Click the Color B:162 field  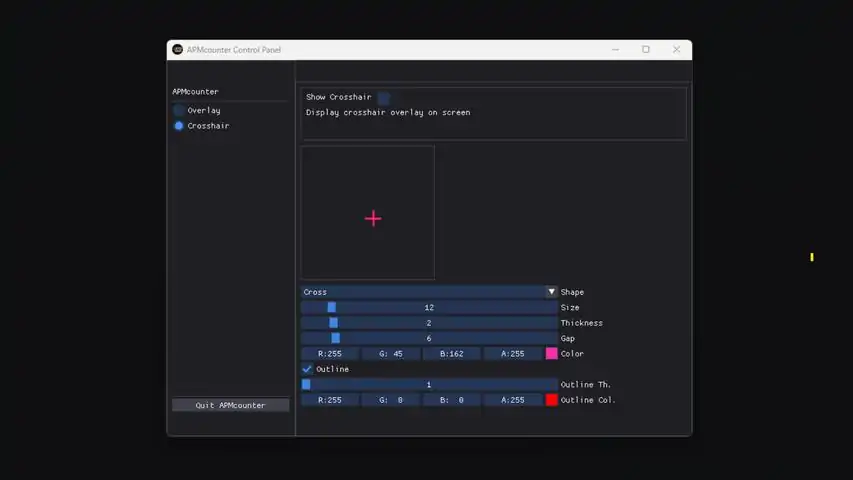coord(452,354)
